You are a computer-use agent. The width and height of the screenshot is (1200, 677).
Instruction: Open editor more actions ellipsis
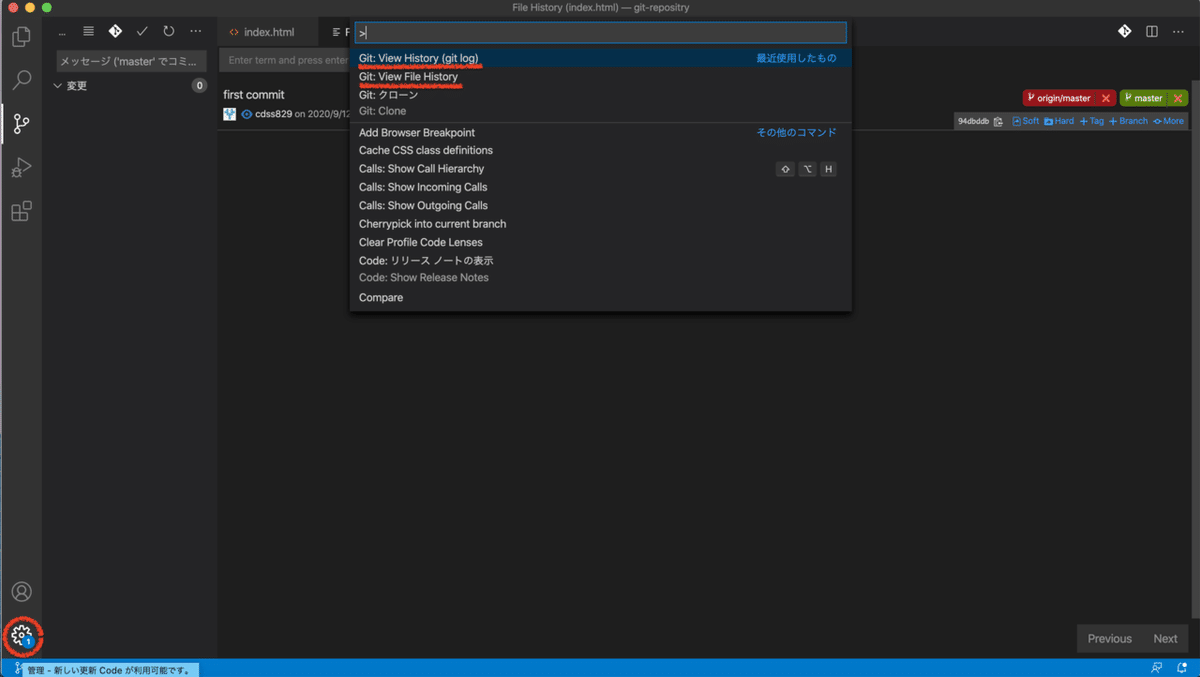coord(1178,31)
